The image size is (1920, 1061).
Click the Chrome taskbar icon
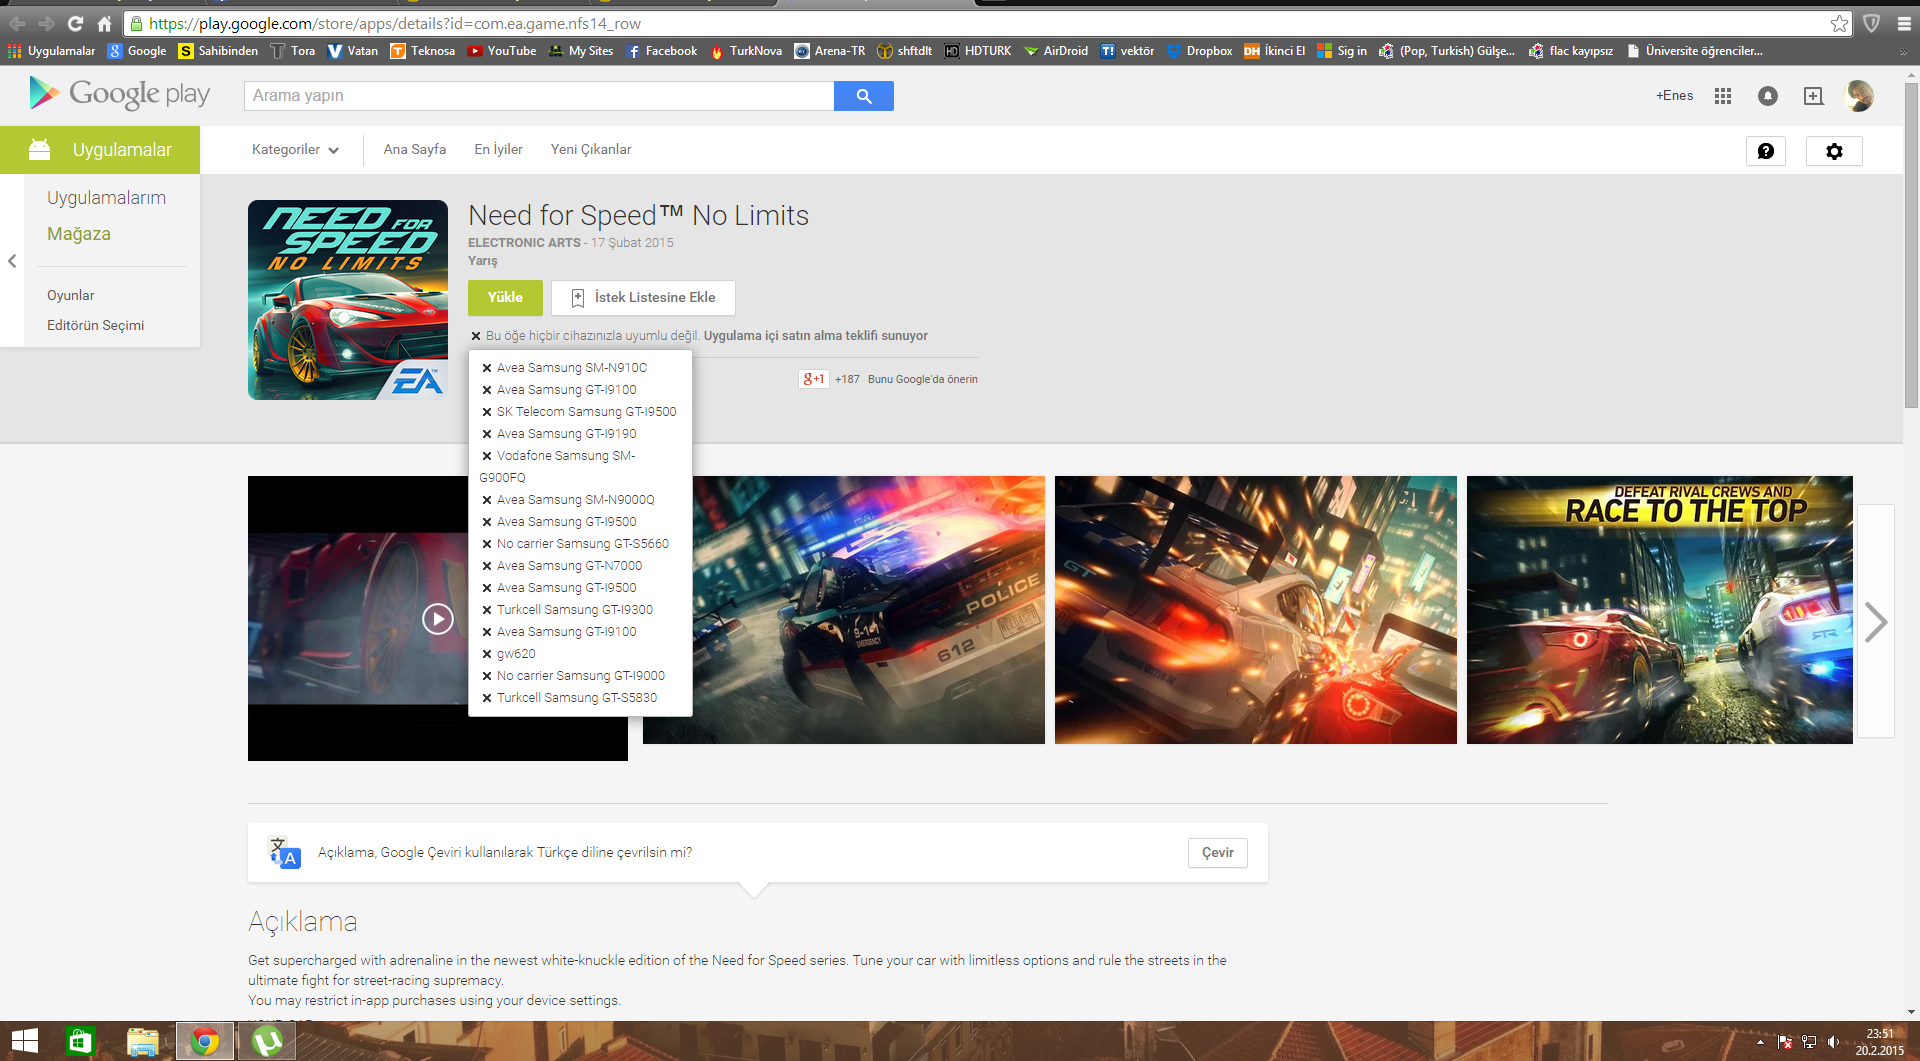(x=205, y=1041)
